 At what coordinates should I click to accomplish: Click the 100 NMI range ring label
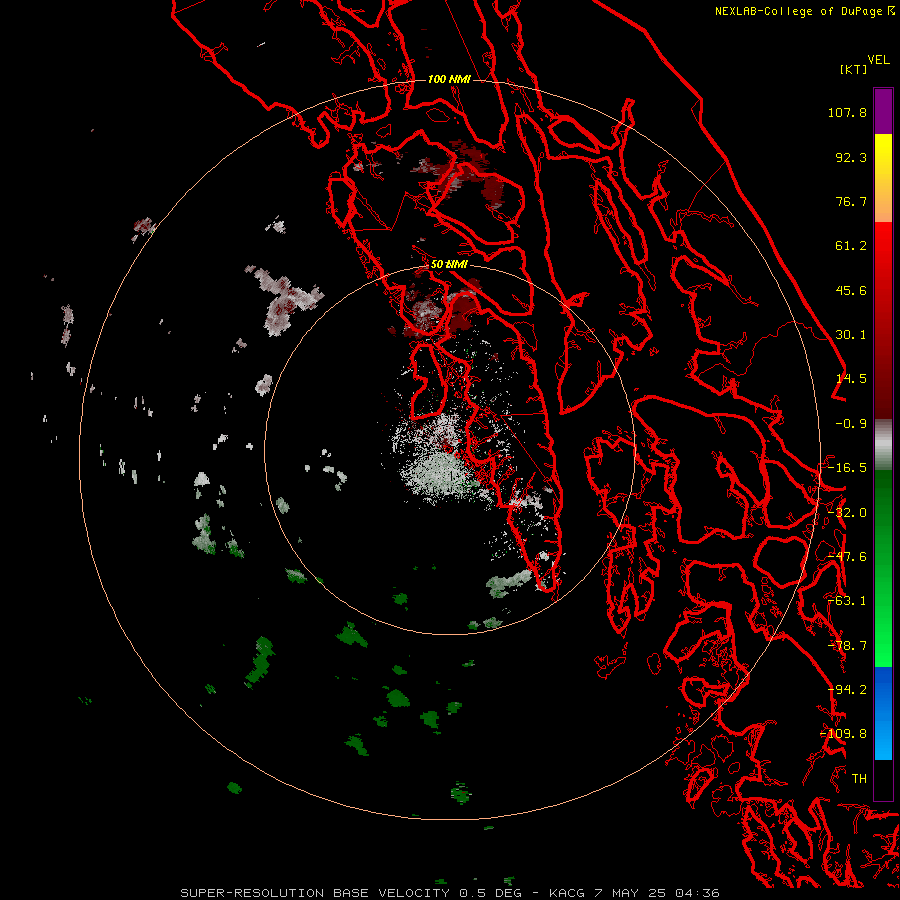click(449, 79)
